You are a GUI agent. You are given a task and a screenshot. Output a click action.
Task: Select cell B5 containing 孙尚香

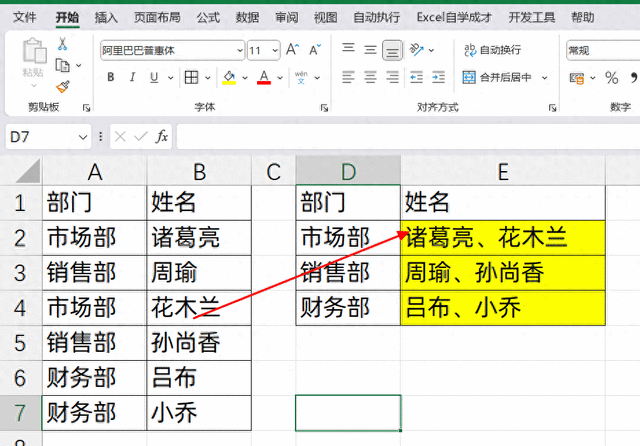coord(199,343)
